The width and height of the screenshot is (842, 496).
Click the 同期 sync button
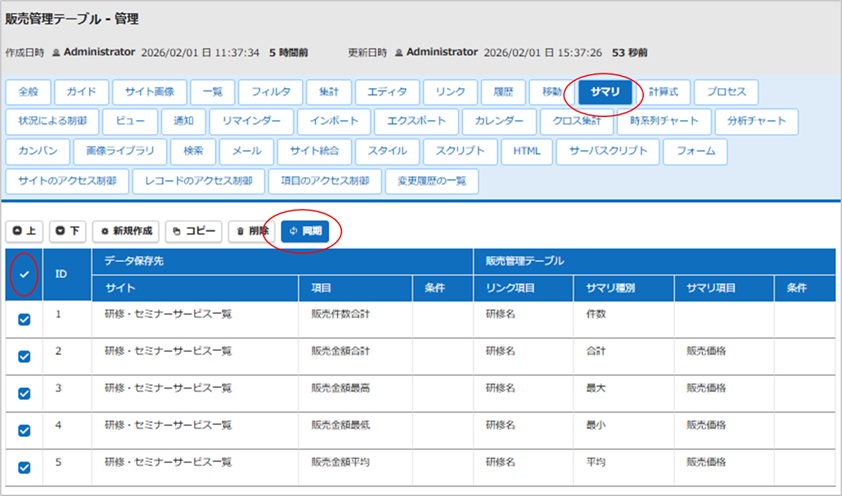pos(305,231)
